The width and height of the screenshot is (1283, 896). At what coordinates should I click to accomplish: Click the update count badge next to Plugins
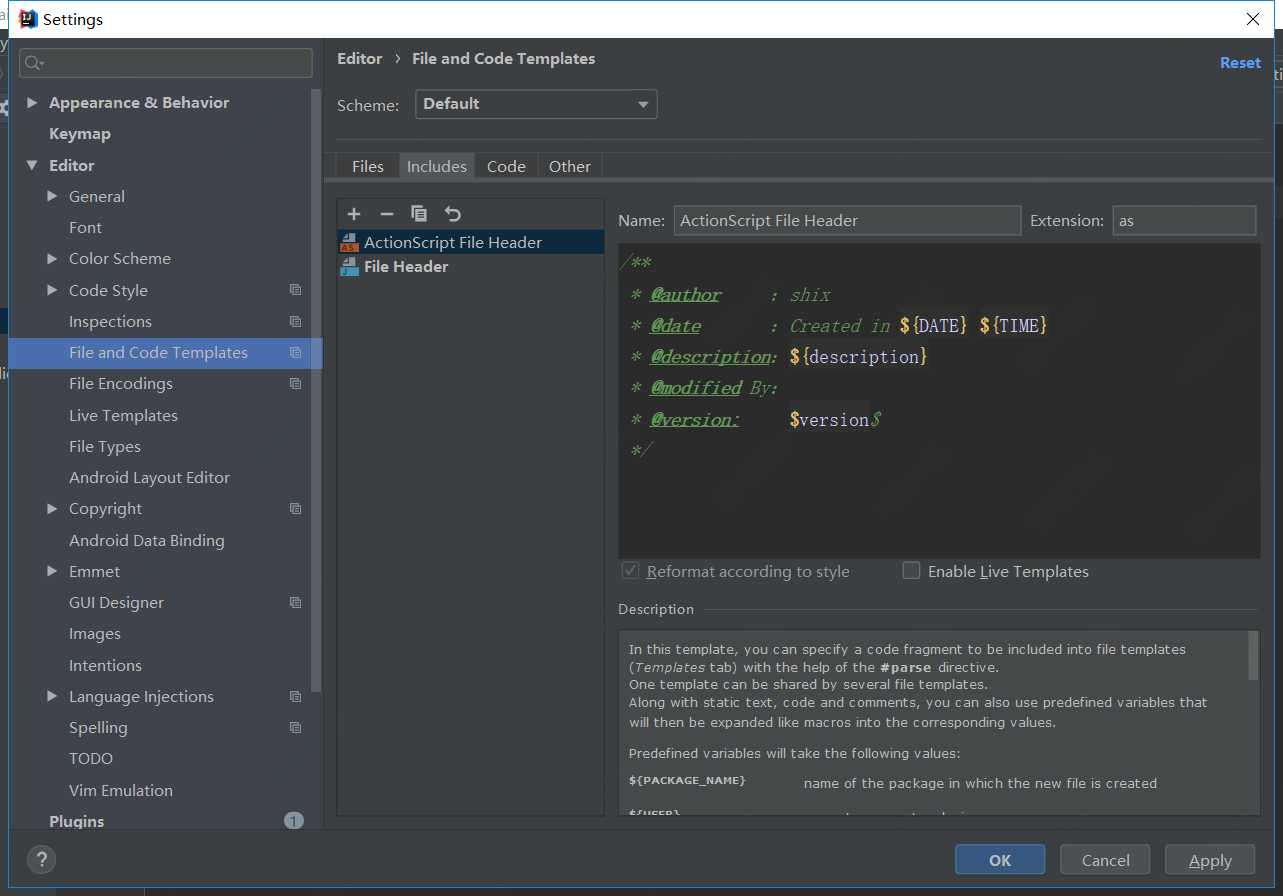[293, 821]
